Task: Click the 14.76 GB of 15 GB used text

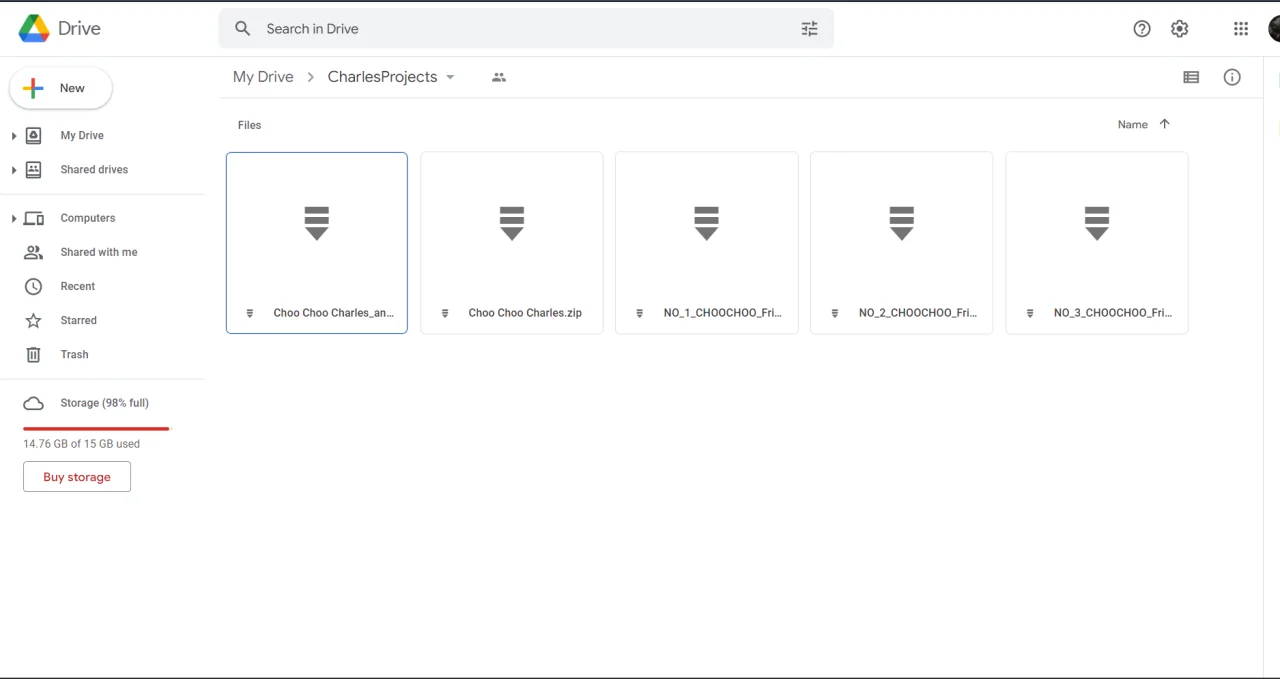Action: [82, 444]
